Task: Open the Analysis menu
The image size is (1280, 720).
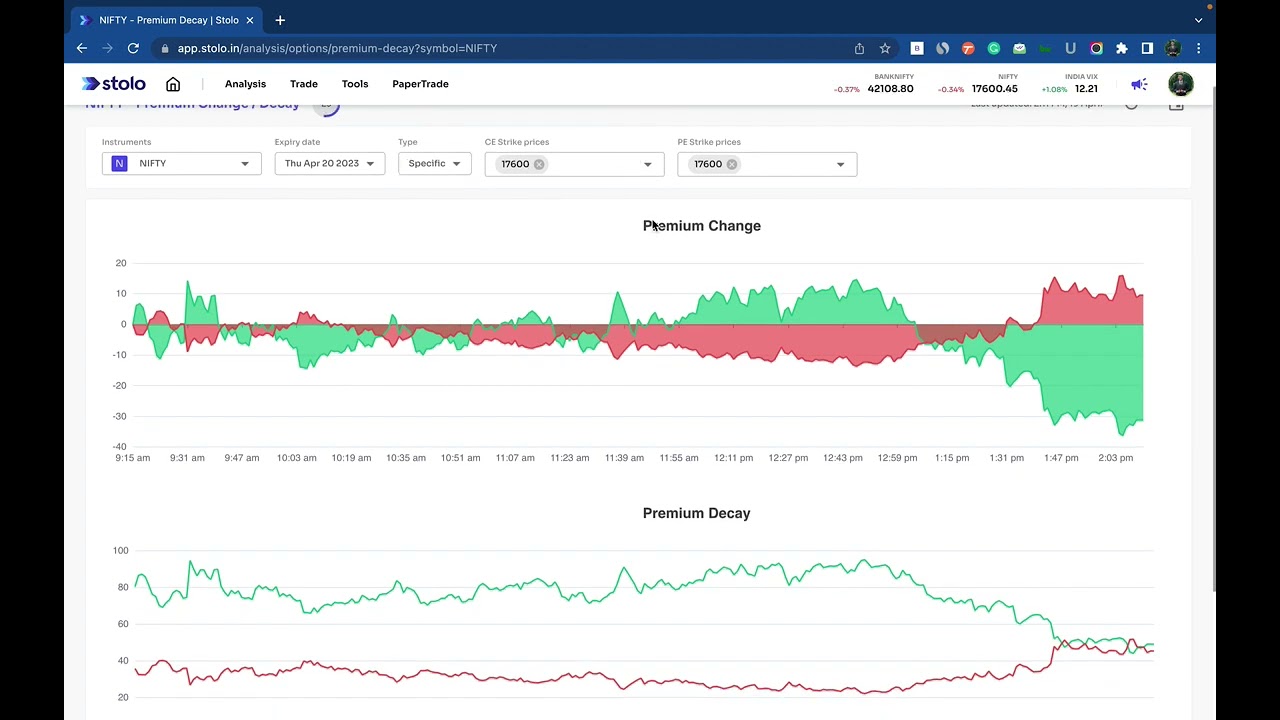Action: click(x=245, y=84)
